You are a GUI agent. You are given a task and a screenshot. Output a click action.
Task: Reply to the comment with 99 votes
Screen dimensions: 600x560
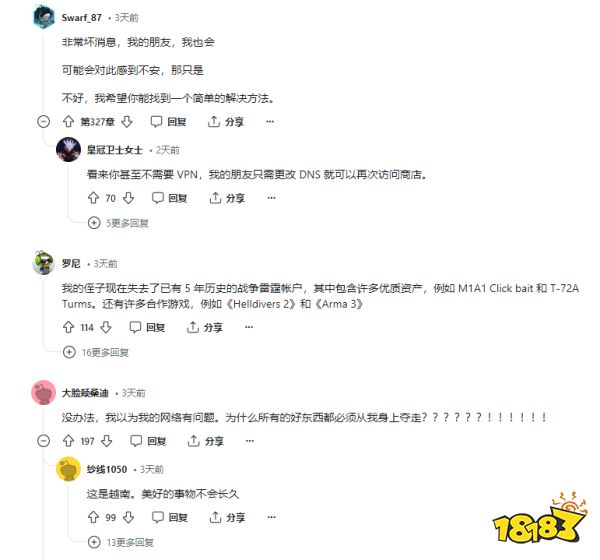pyautogui.click(x=170, y=517)
